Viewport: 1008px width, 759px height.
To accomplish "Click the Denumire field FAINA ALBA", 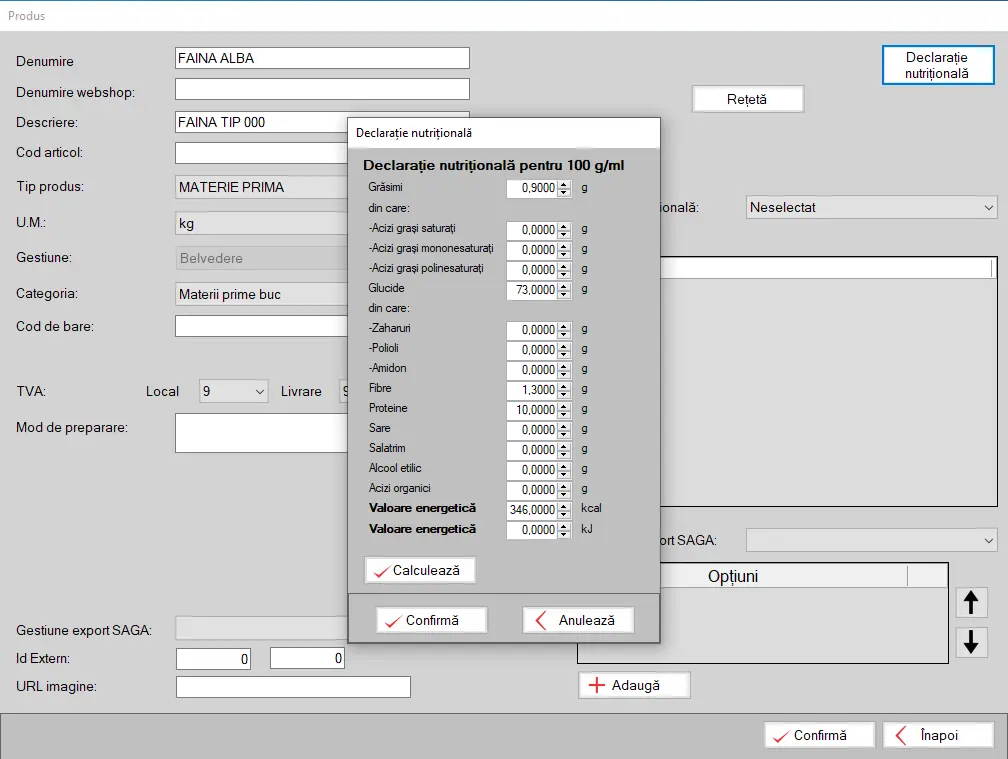I will pyautogui.click(x=322, y=58).
